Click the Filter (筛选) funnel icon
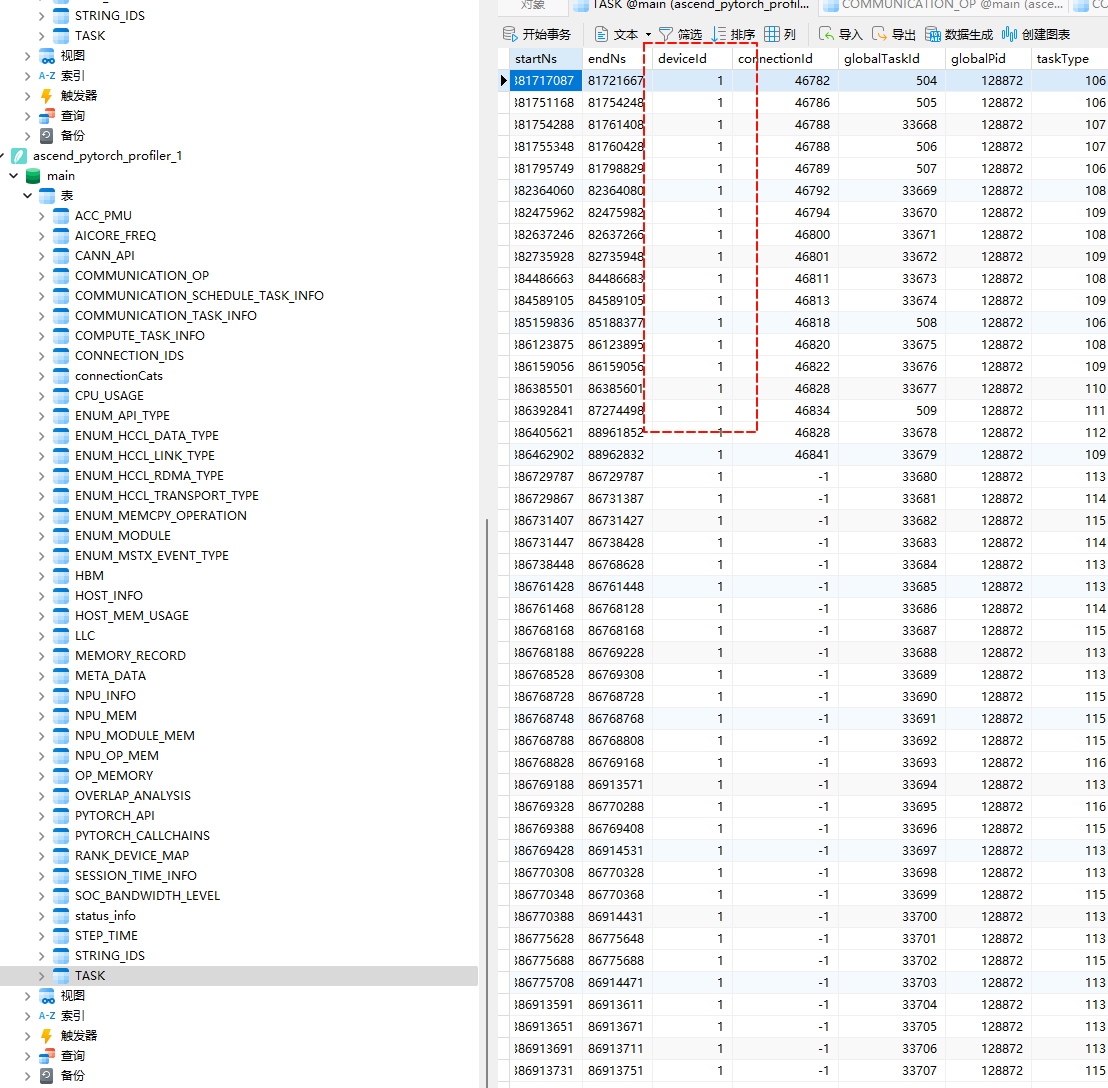Screen dimensions: 1108x1088 [666, 34]
